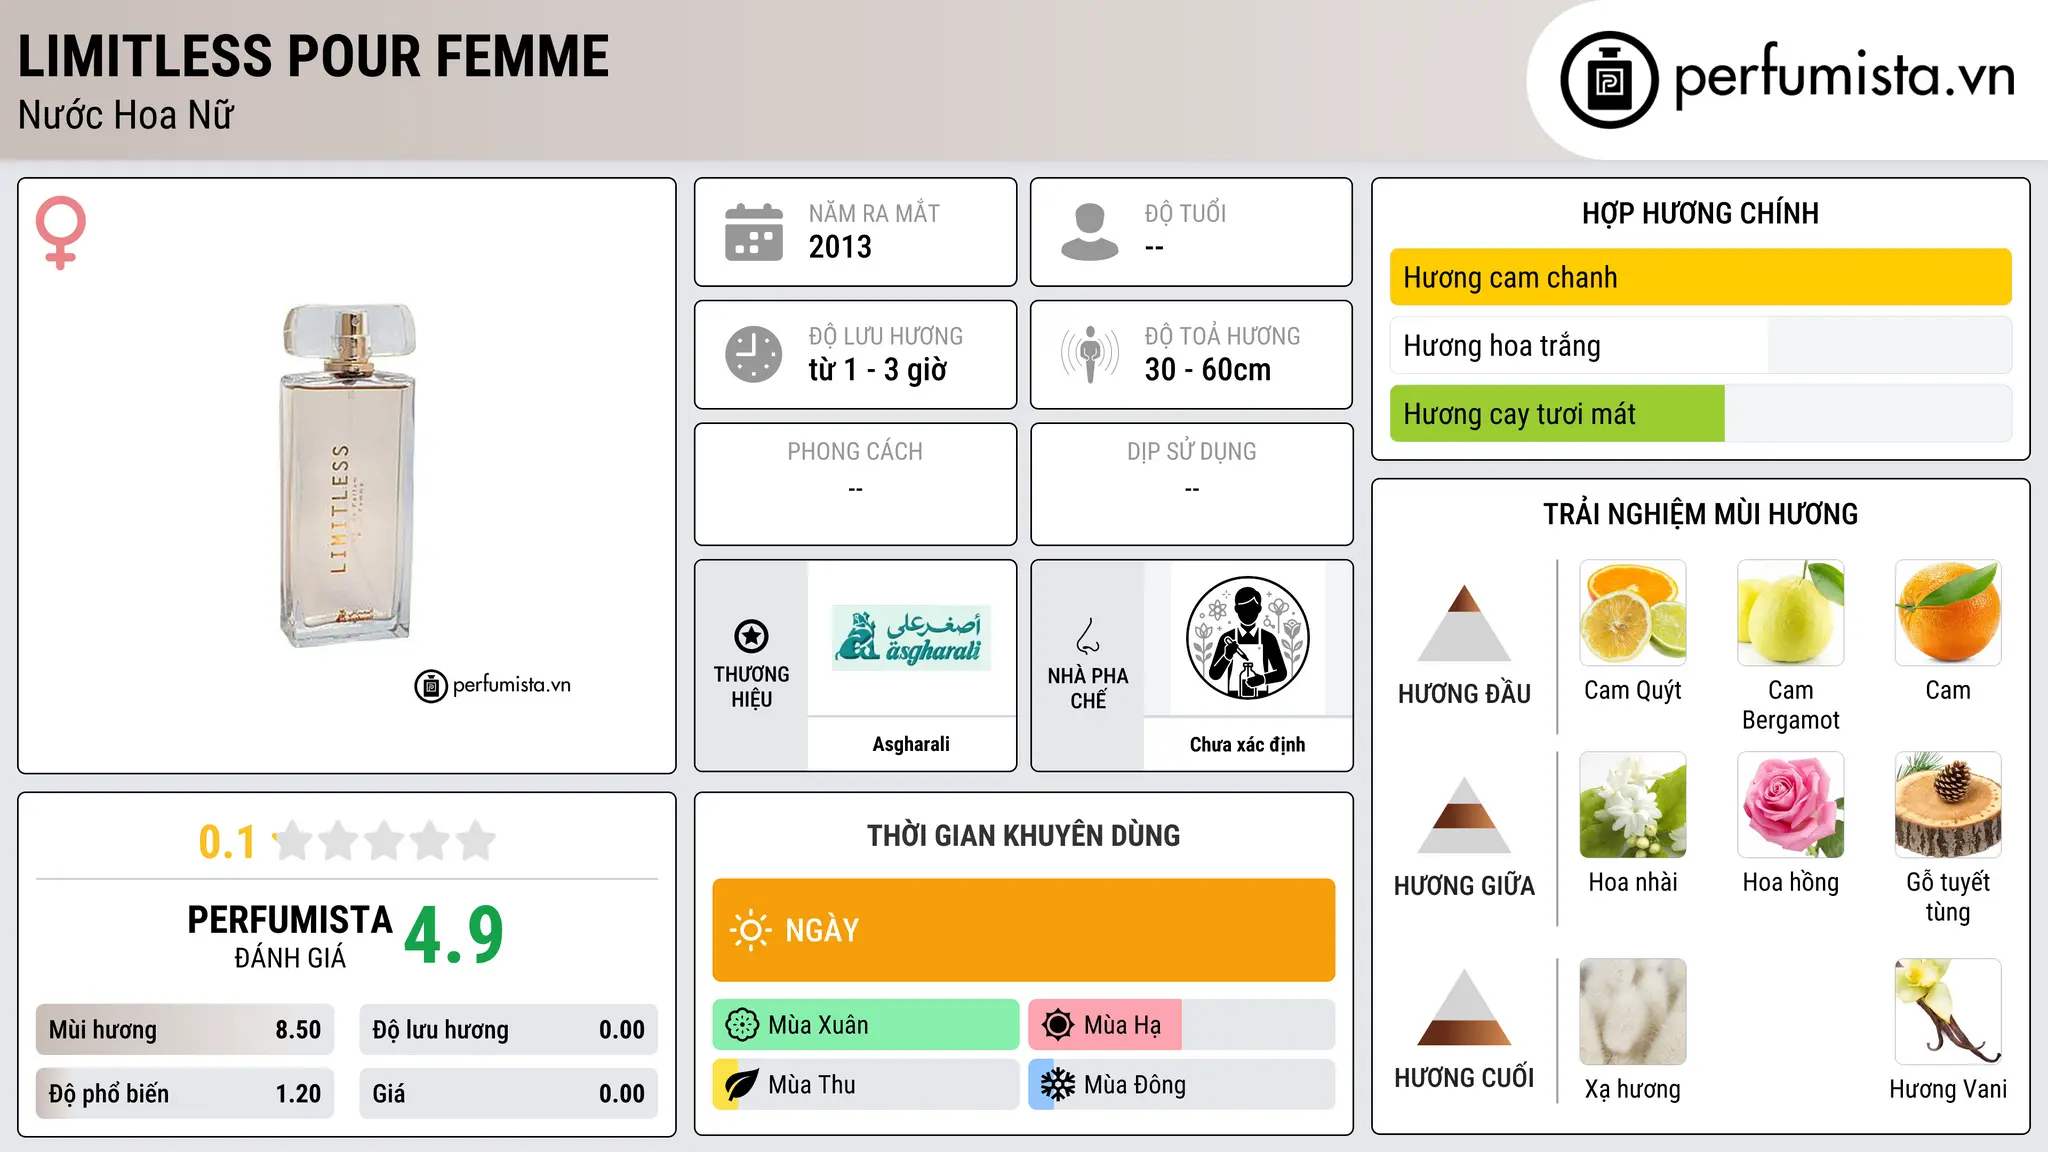The width and height of the screenshot is (2048, 1152).
Task: Click the sillage icon beside Độ toả hương
Action: [1089, 354]
